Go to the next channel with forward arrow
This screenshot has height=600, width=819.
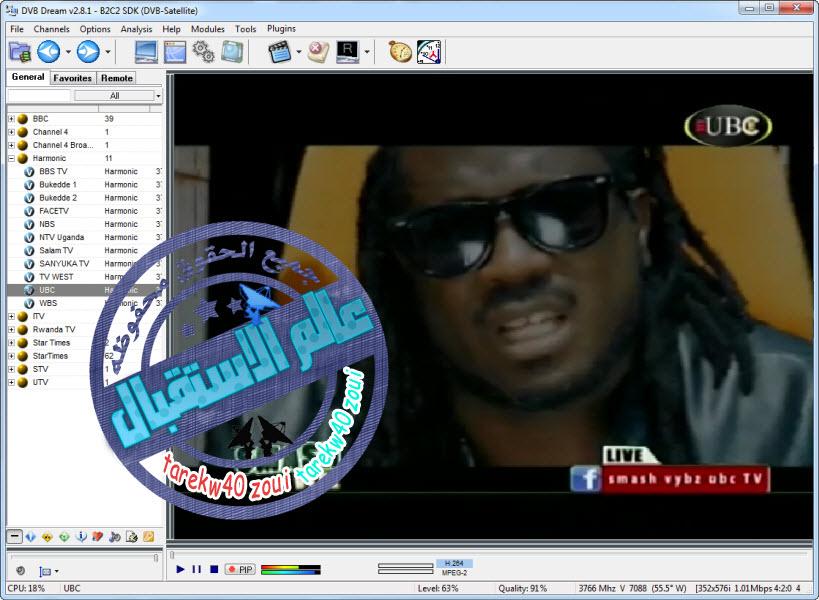[x=88, y=52]
